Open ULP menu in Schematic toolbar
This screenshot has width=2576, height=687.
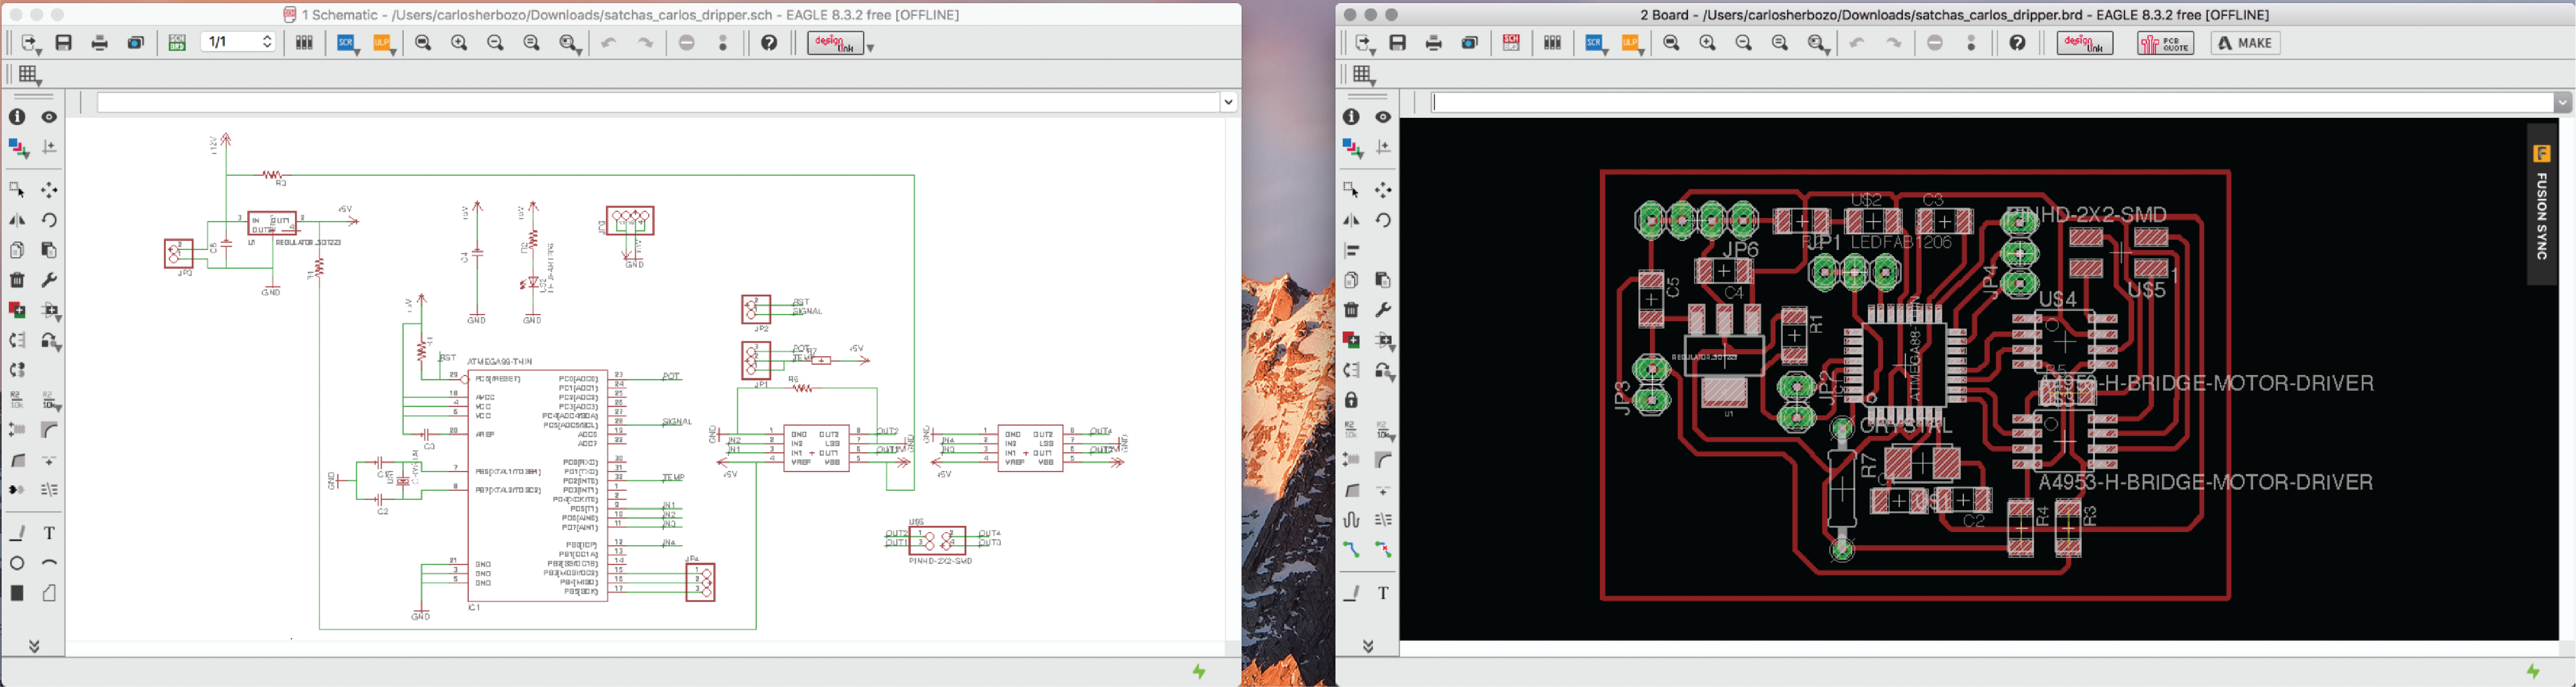pos(385,44)
